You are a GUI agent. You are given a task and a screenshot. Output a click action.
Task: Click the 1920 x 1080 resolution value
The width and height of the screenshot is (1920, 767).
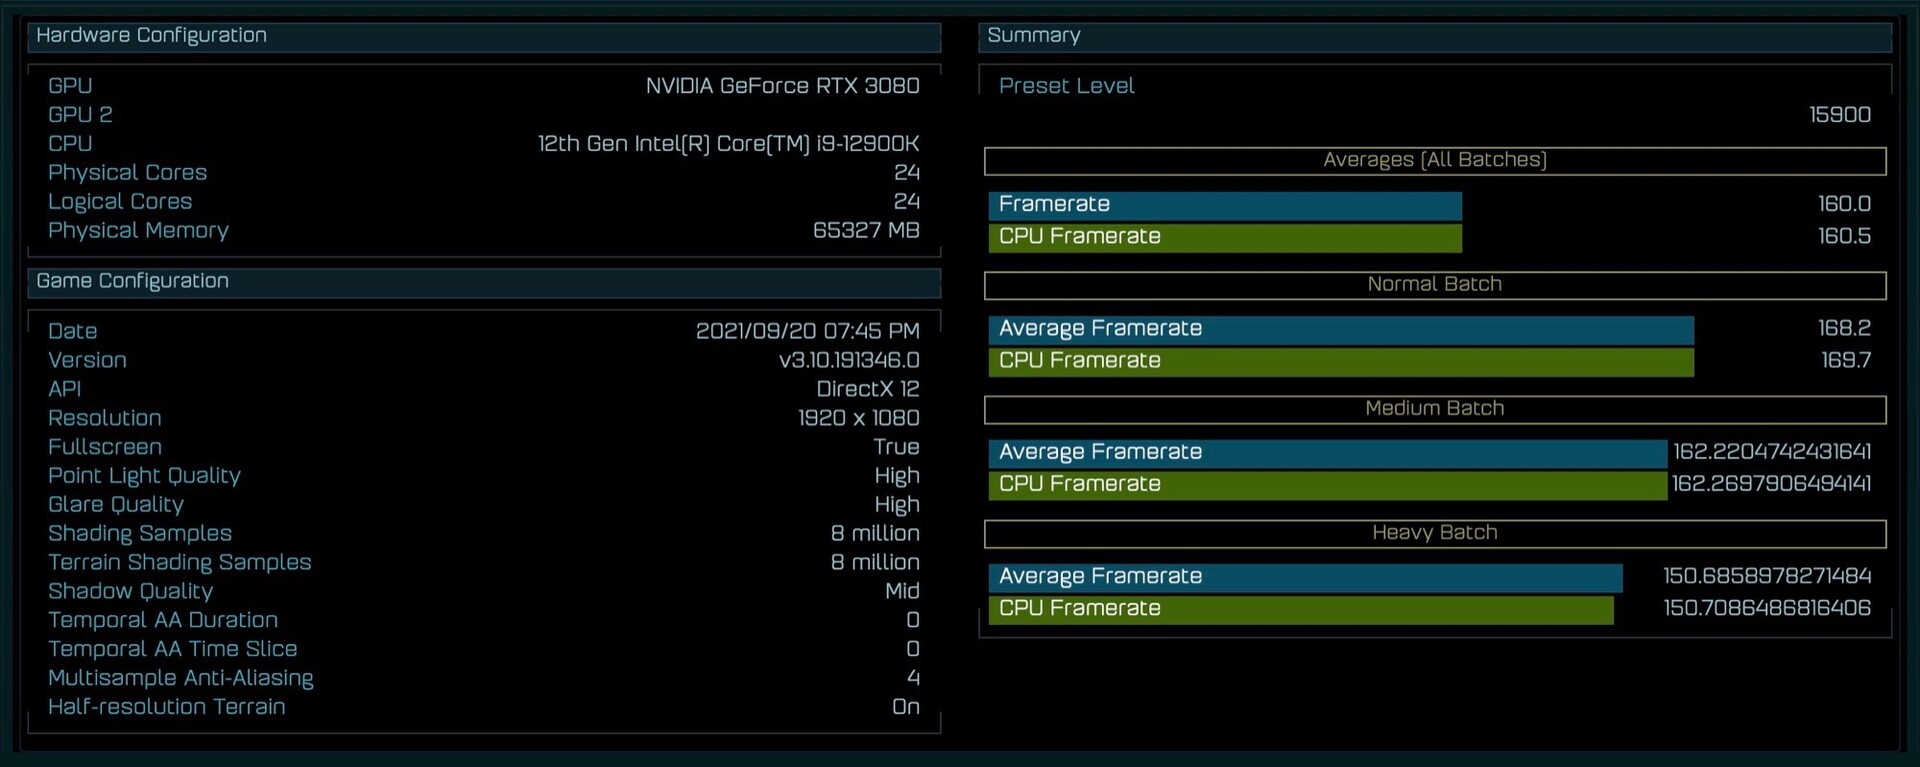click(858, 418)
